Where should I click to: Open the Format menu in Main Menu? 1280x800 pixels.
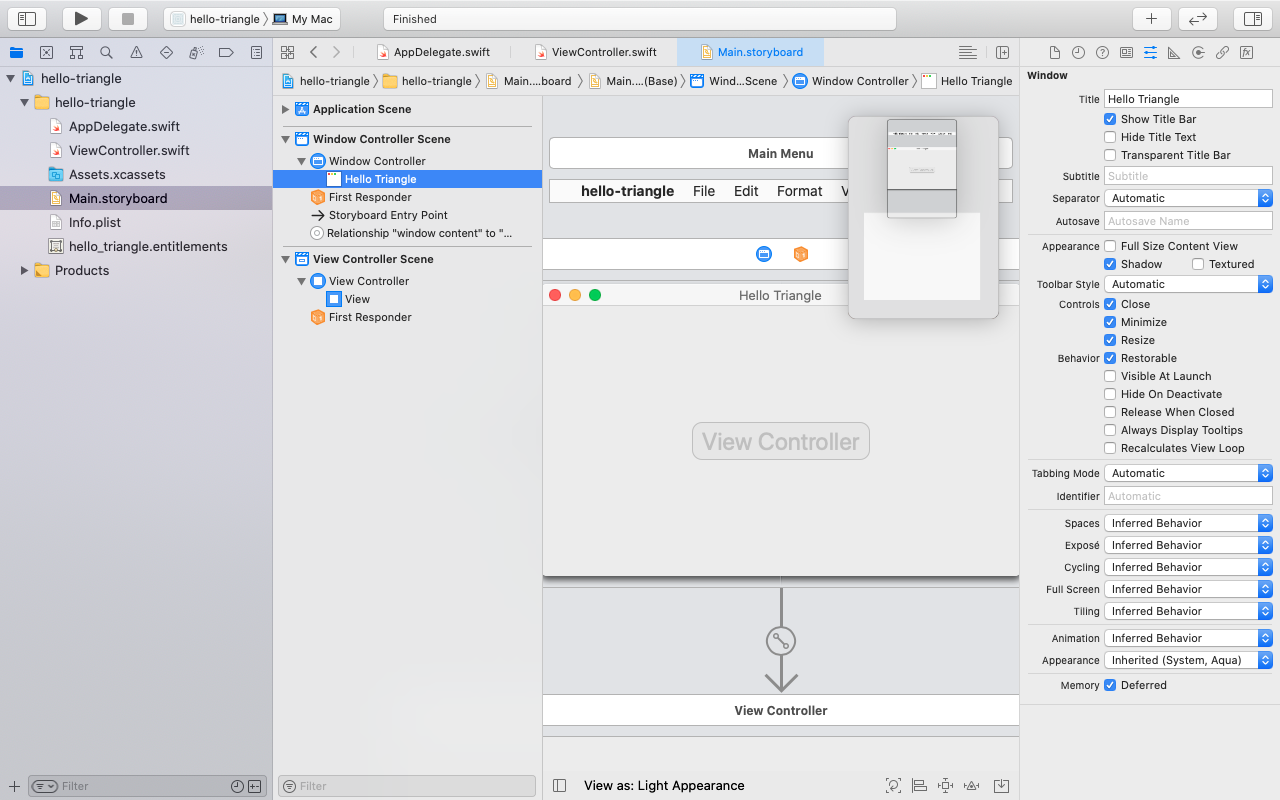[x=799, y=191]
